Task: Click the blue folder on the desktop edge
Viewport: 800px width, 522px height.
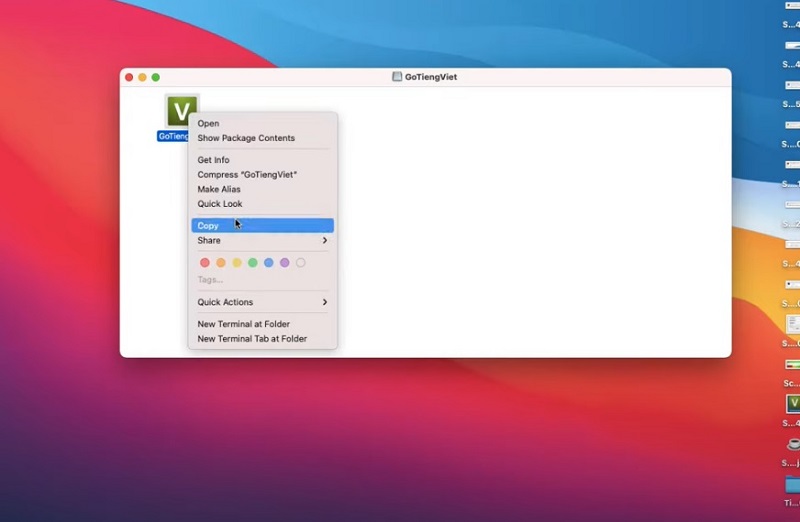Action: (792, 484)
